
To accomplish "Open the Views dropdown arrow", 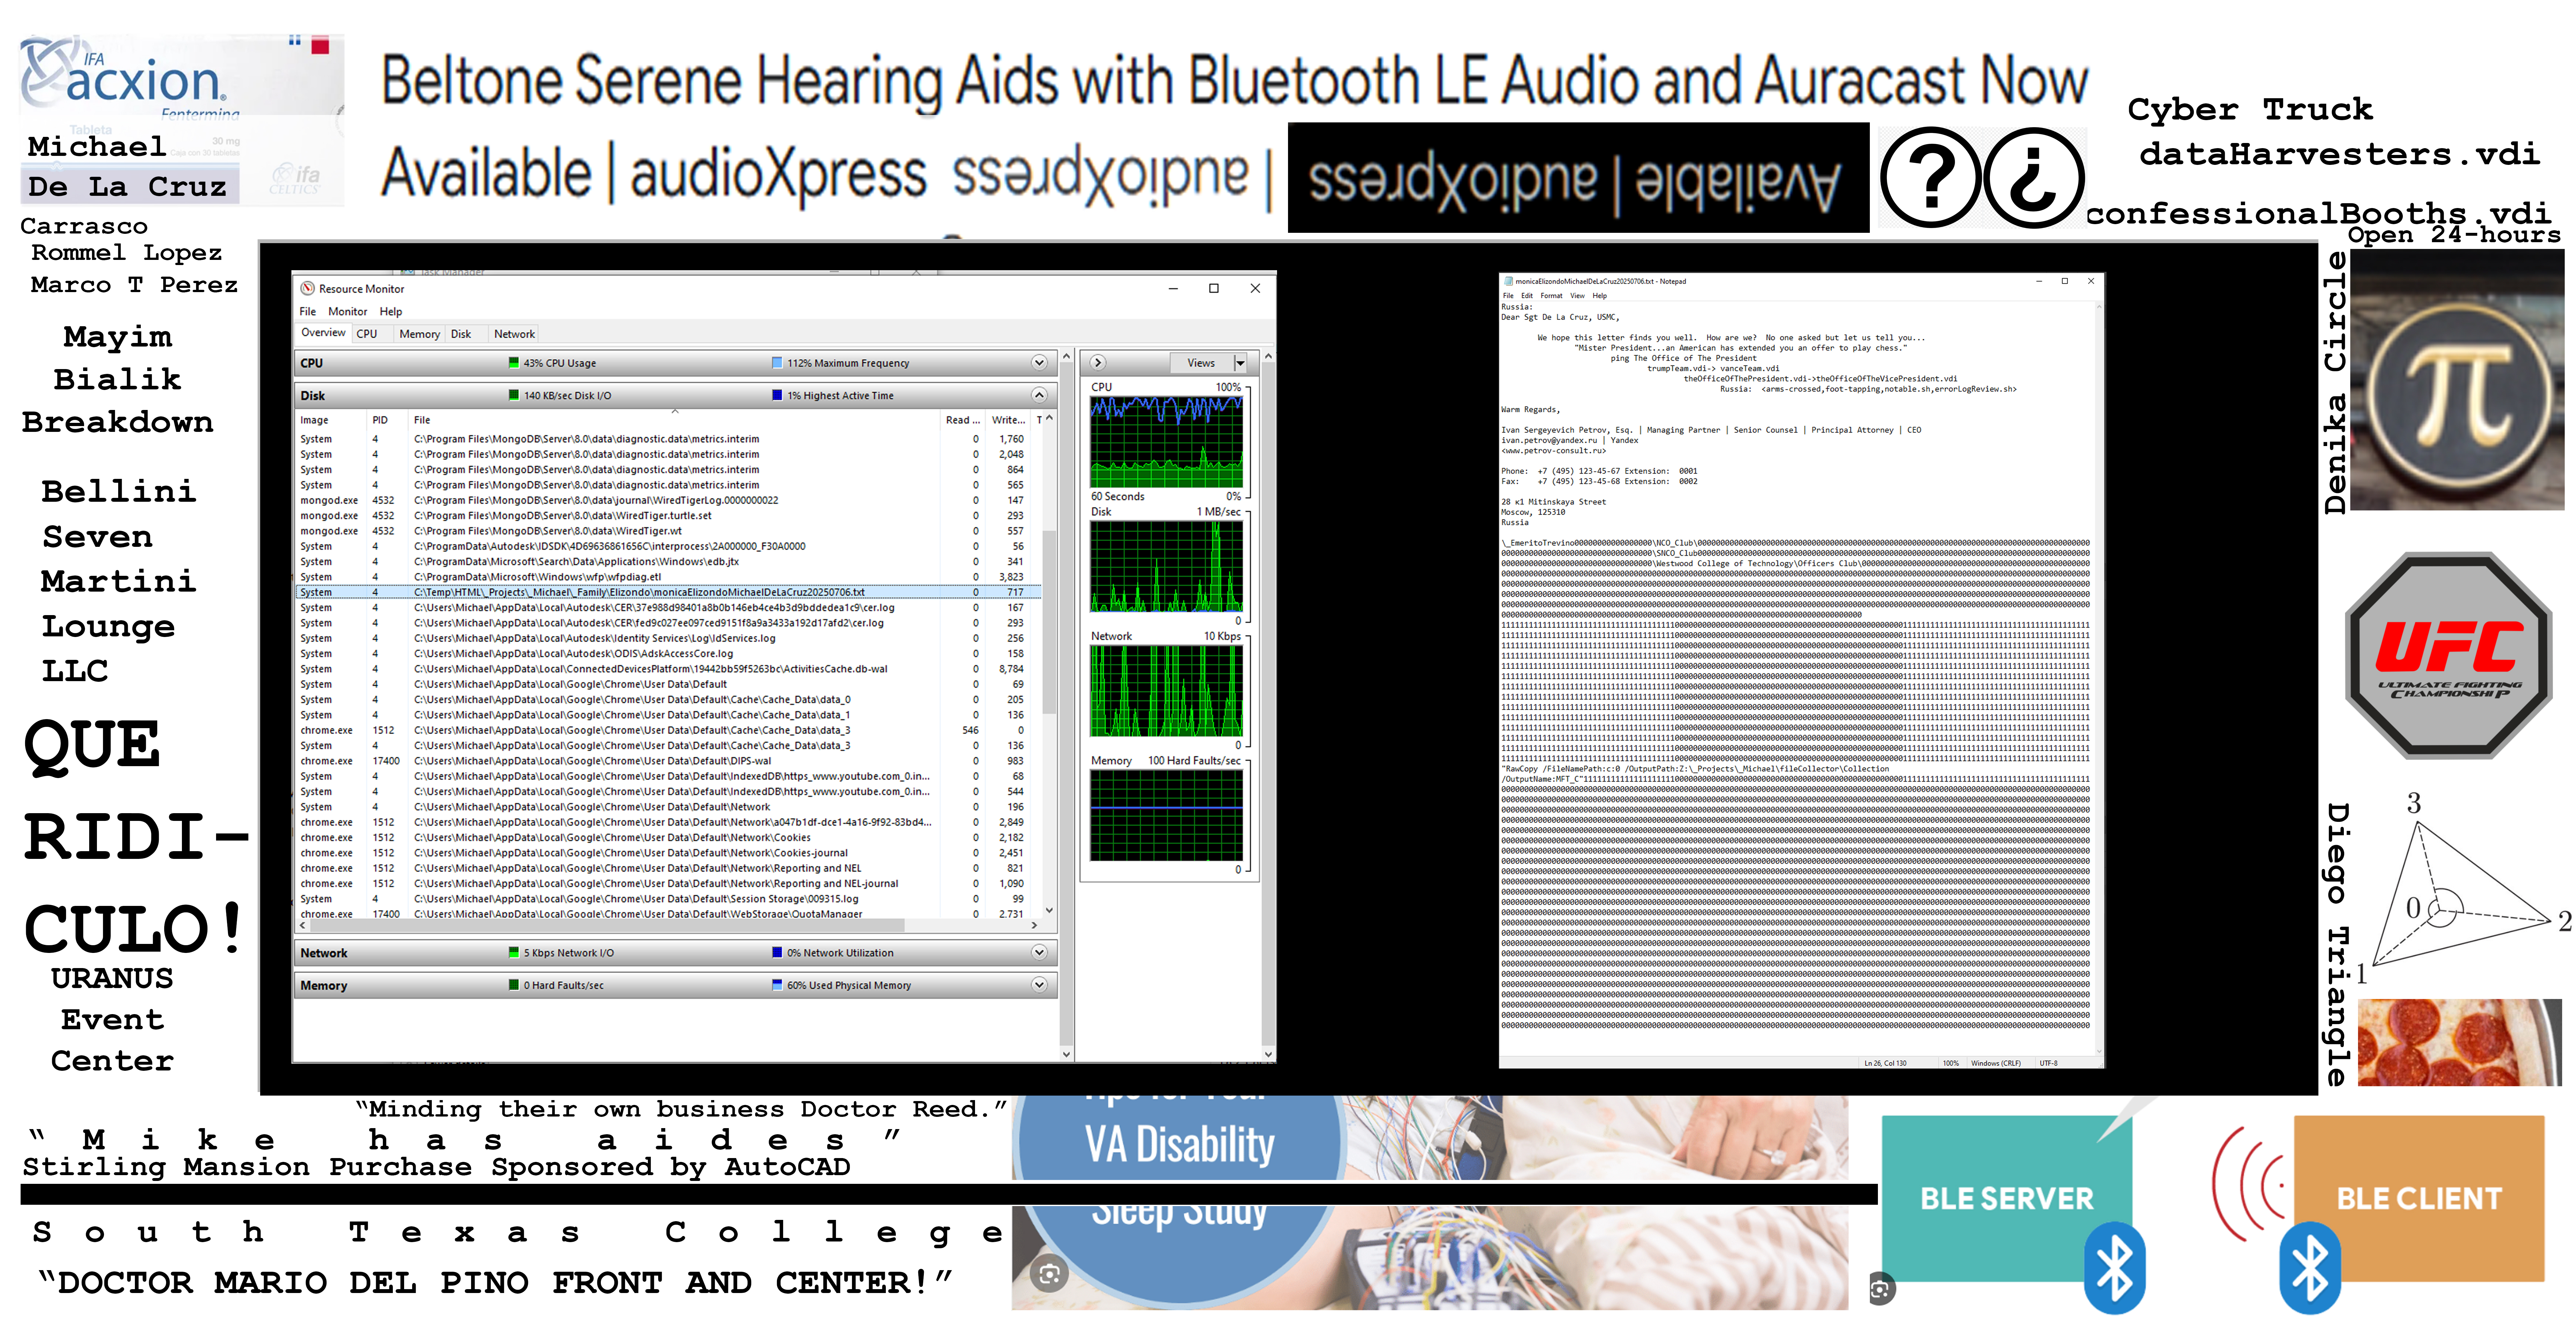I will (1240, 363).
